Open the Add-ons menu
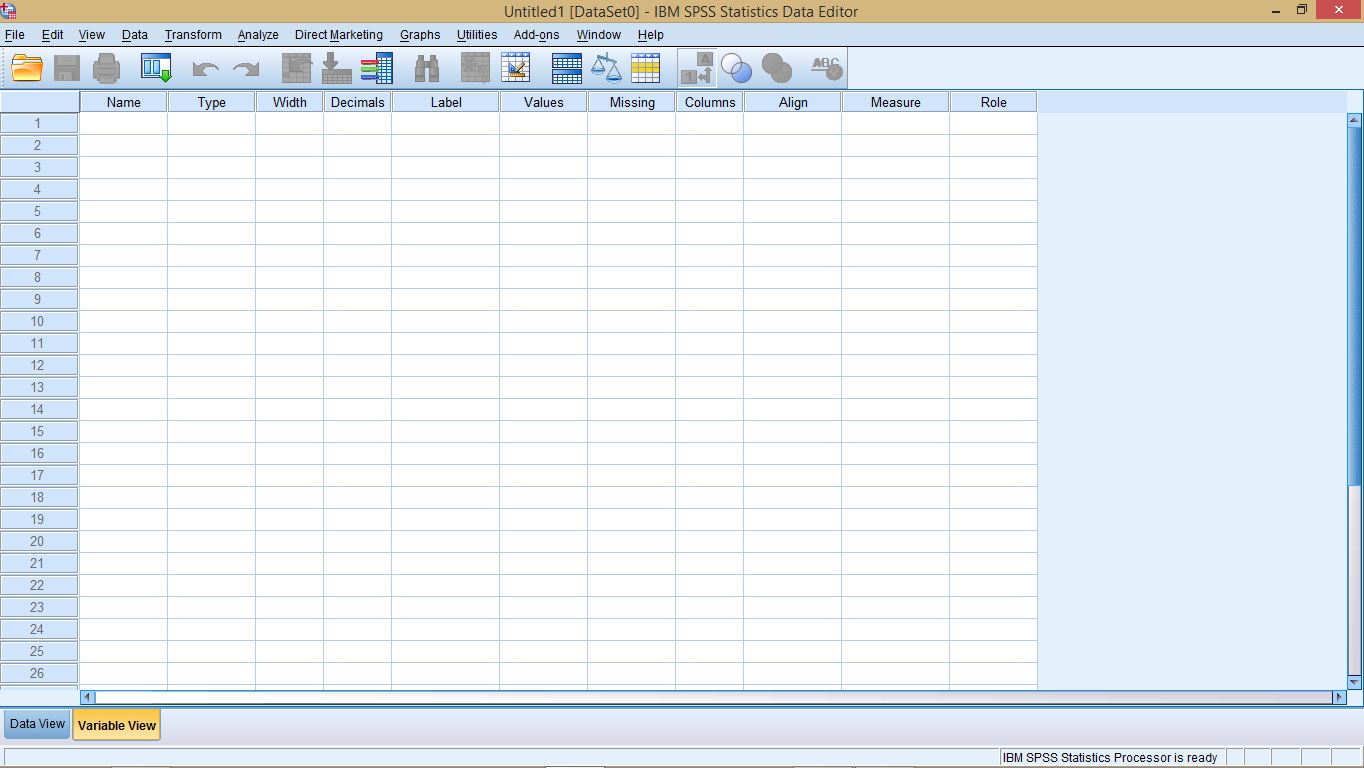This screenshot has width=1364, height=768. coord(537,35)
